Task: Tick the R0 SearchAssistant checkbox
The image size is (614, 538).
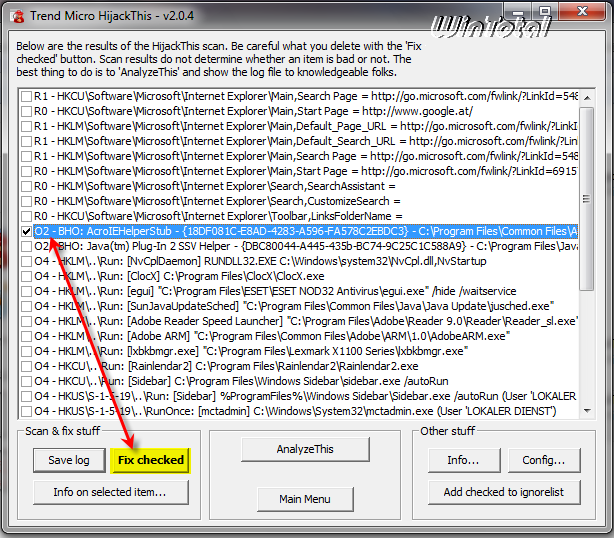Action: tap(26, 186)
